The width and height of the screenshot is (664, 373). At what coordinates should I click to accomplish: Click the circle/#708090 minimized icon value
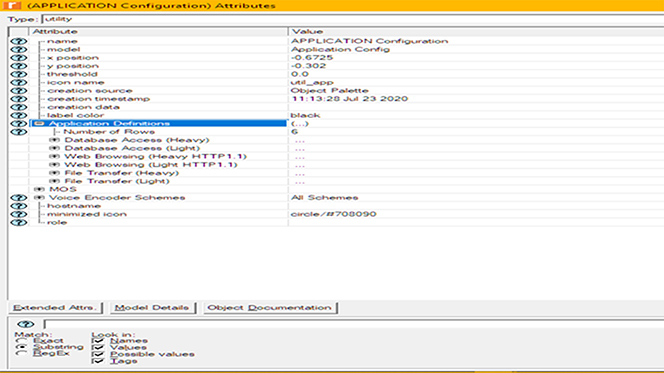tap(333, 214)
